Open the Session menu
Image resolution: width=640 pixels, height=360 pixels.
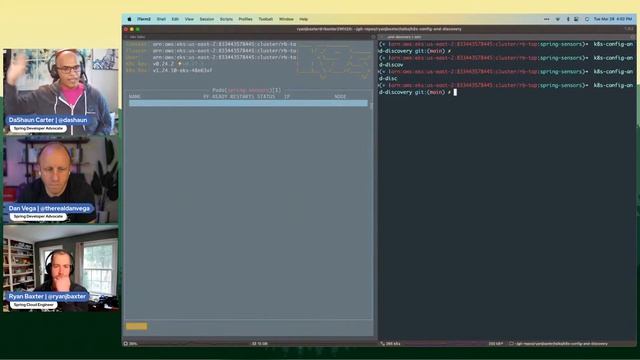[x=207, y=19]
